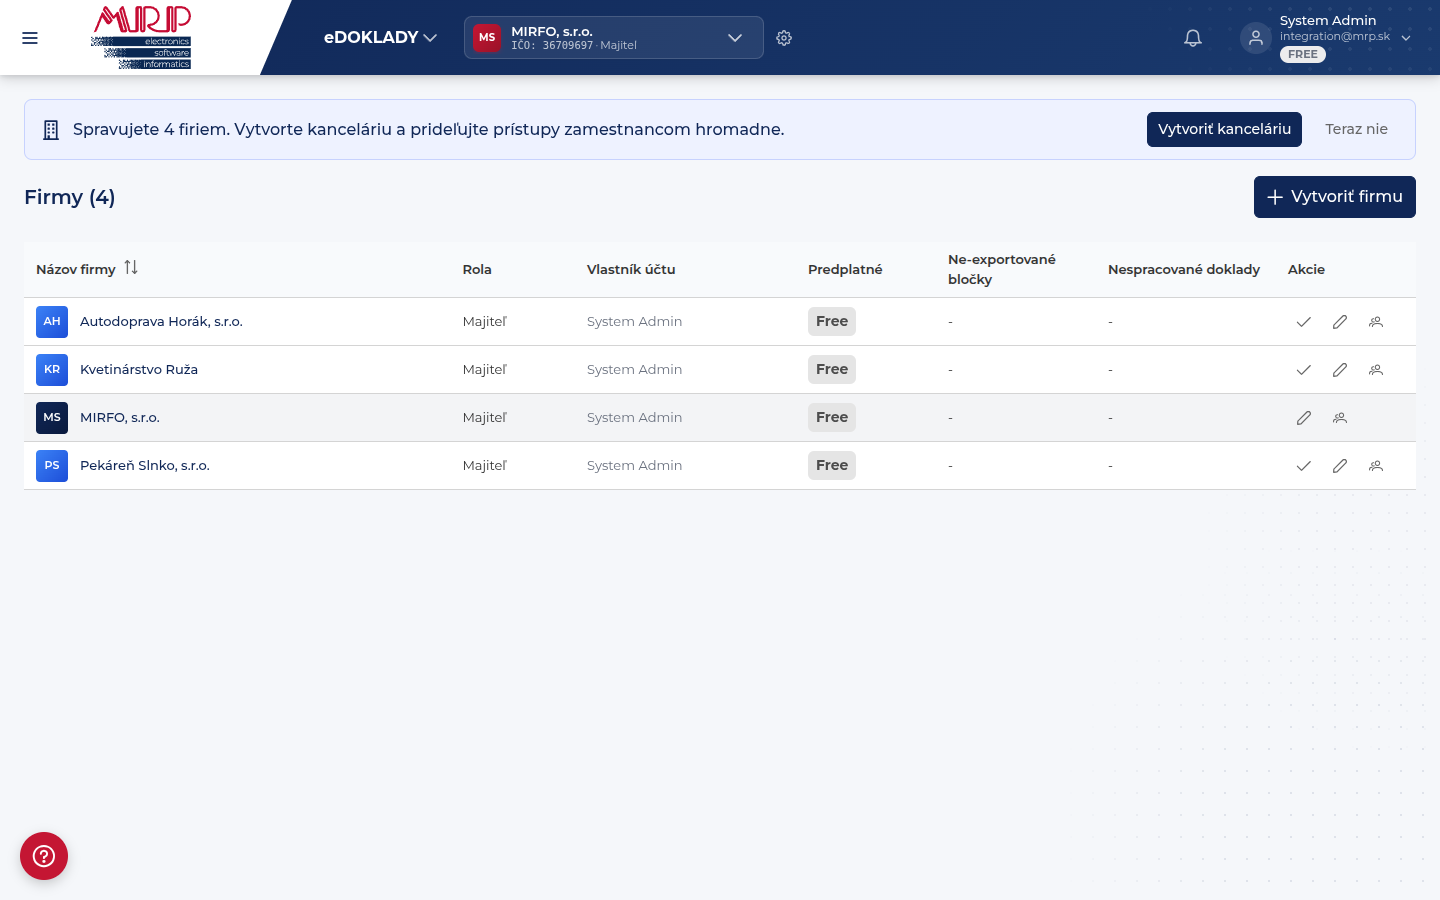This screenshot has height=900, width=1440.
Task: Open the red help button
Action: tap(44, 856)
